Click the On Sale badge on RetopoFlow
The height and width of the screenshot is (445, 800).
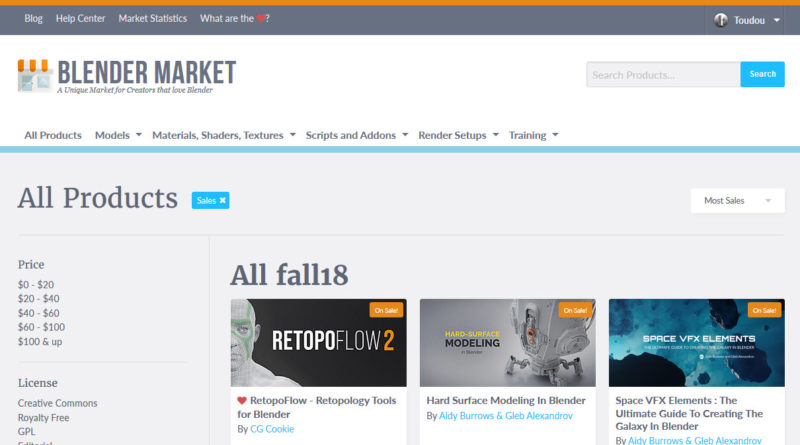point(386,310)
